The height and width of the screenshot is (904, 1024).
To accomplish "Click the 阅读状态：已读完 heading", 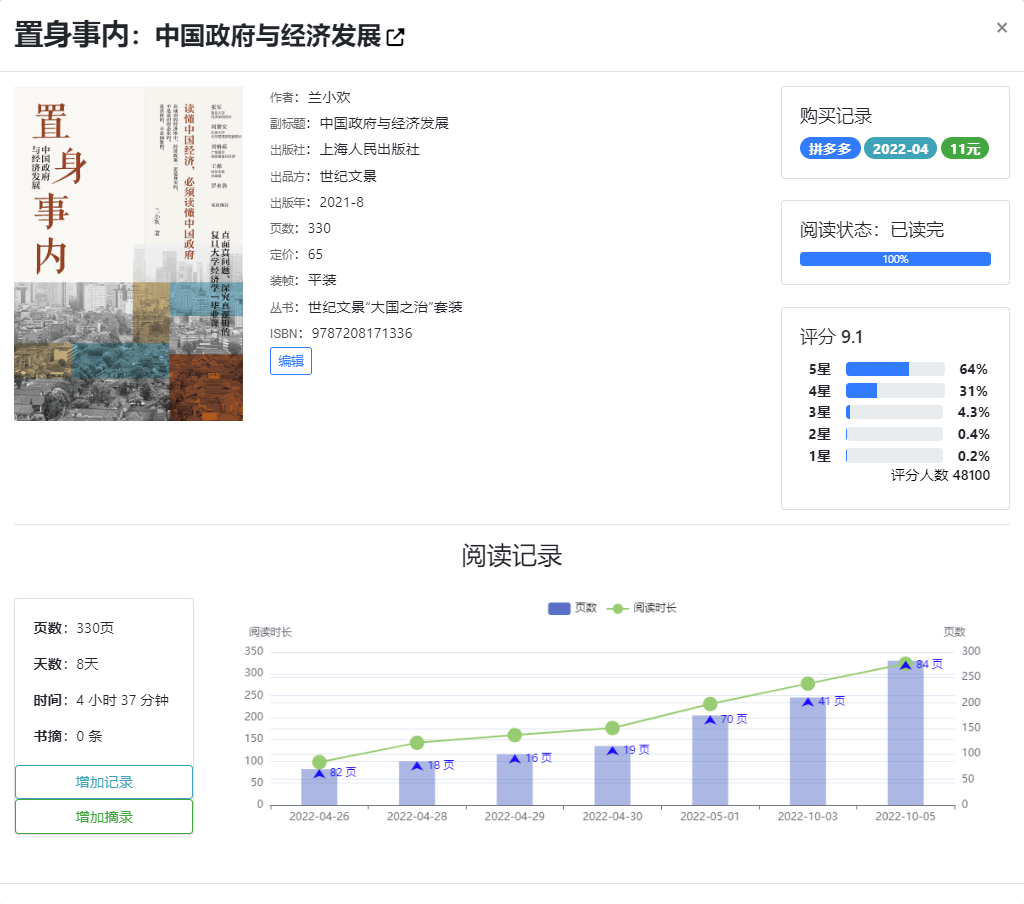I will [872, 230].
